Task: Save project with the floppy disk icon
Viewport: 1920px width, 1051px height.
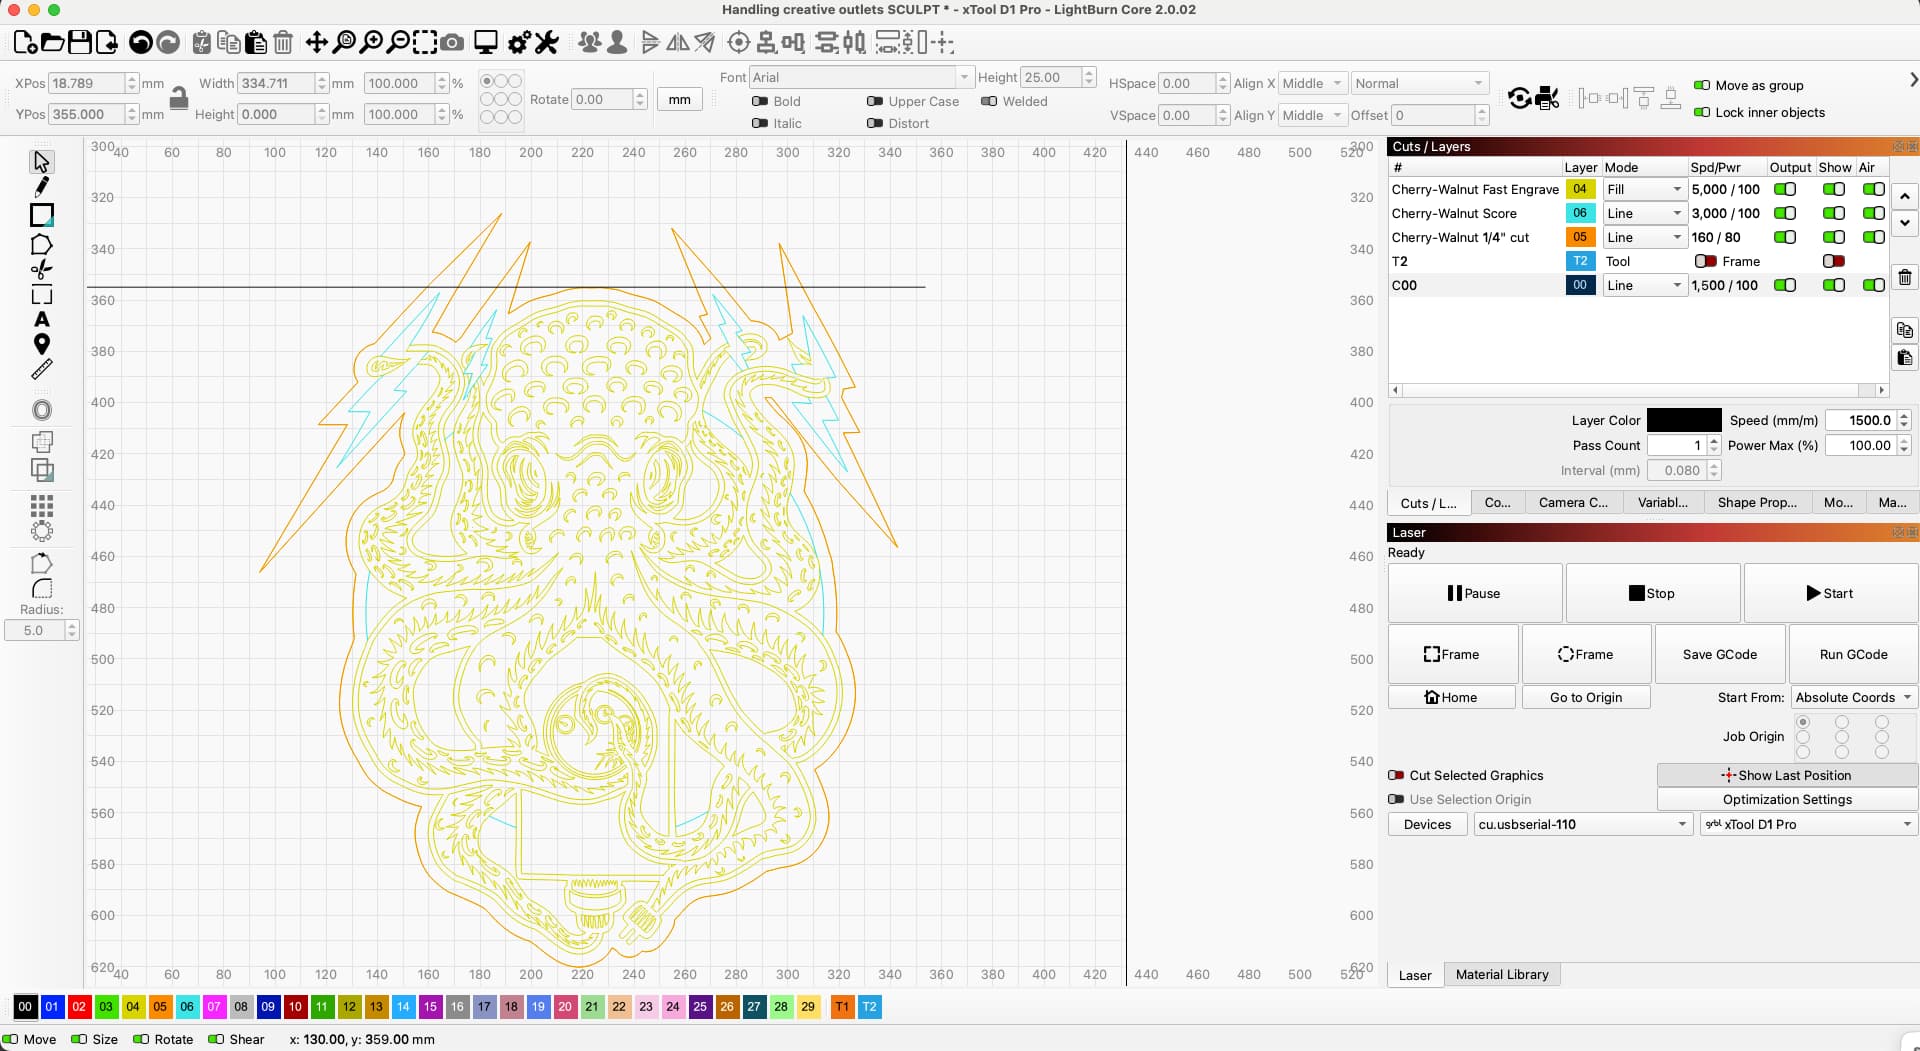Action: pos(79,42)
